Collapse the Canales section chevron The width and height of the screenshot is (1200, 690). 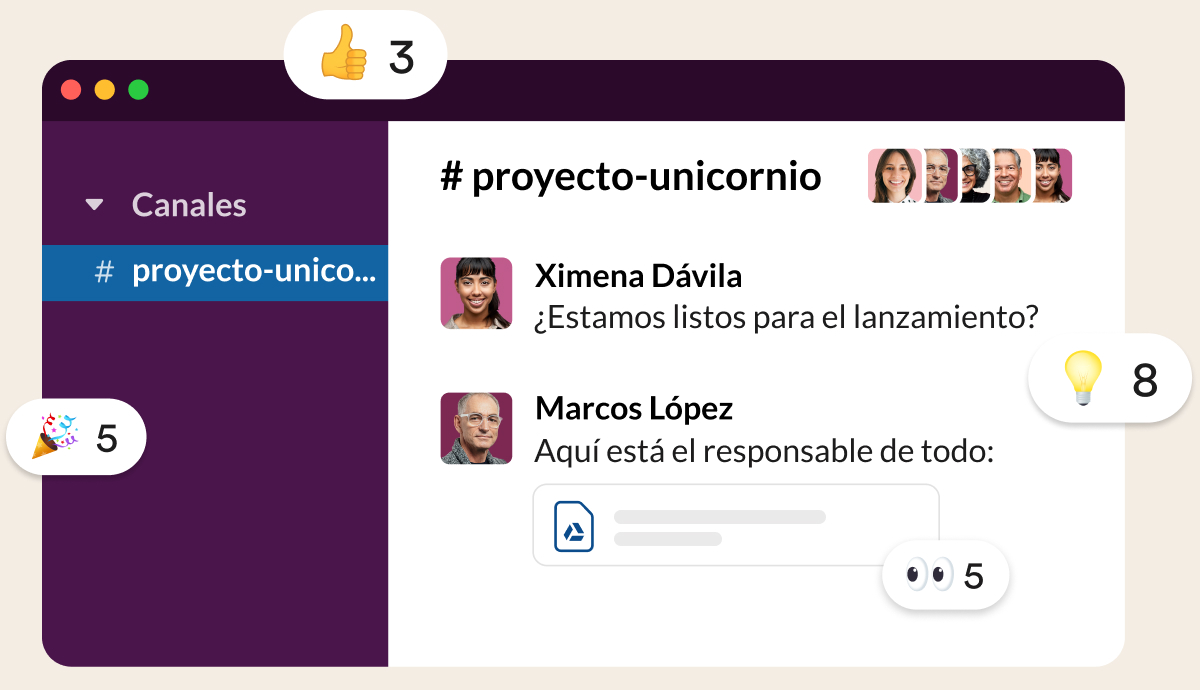coord(93,204)
